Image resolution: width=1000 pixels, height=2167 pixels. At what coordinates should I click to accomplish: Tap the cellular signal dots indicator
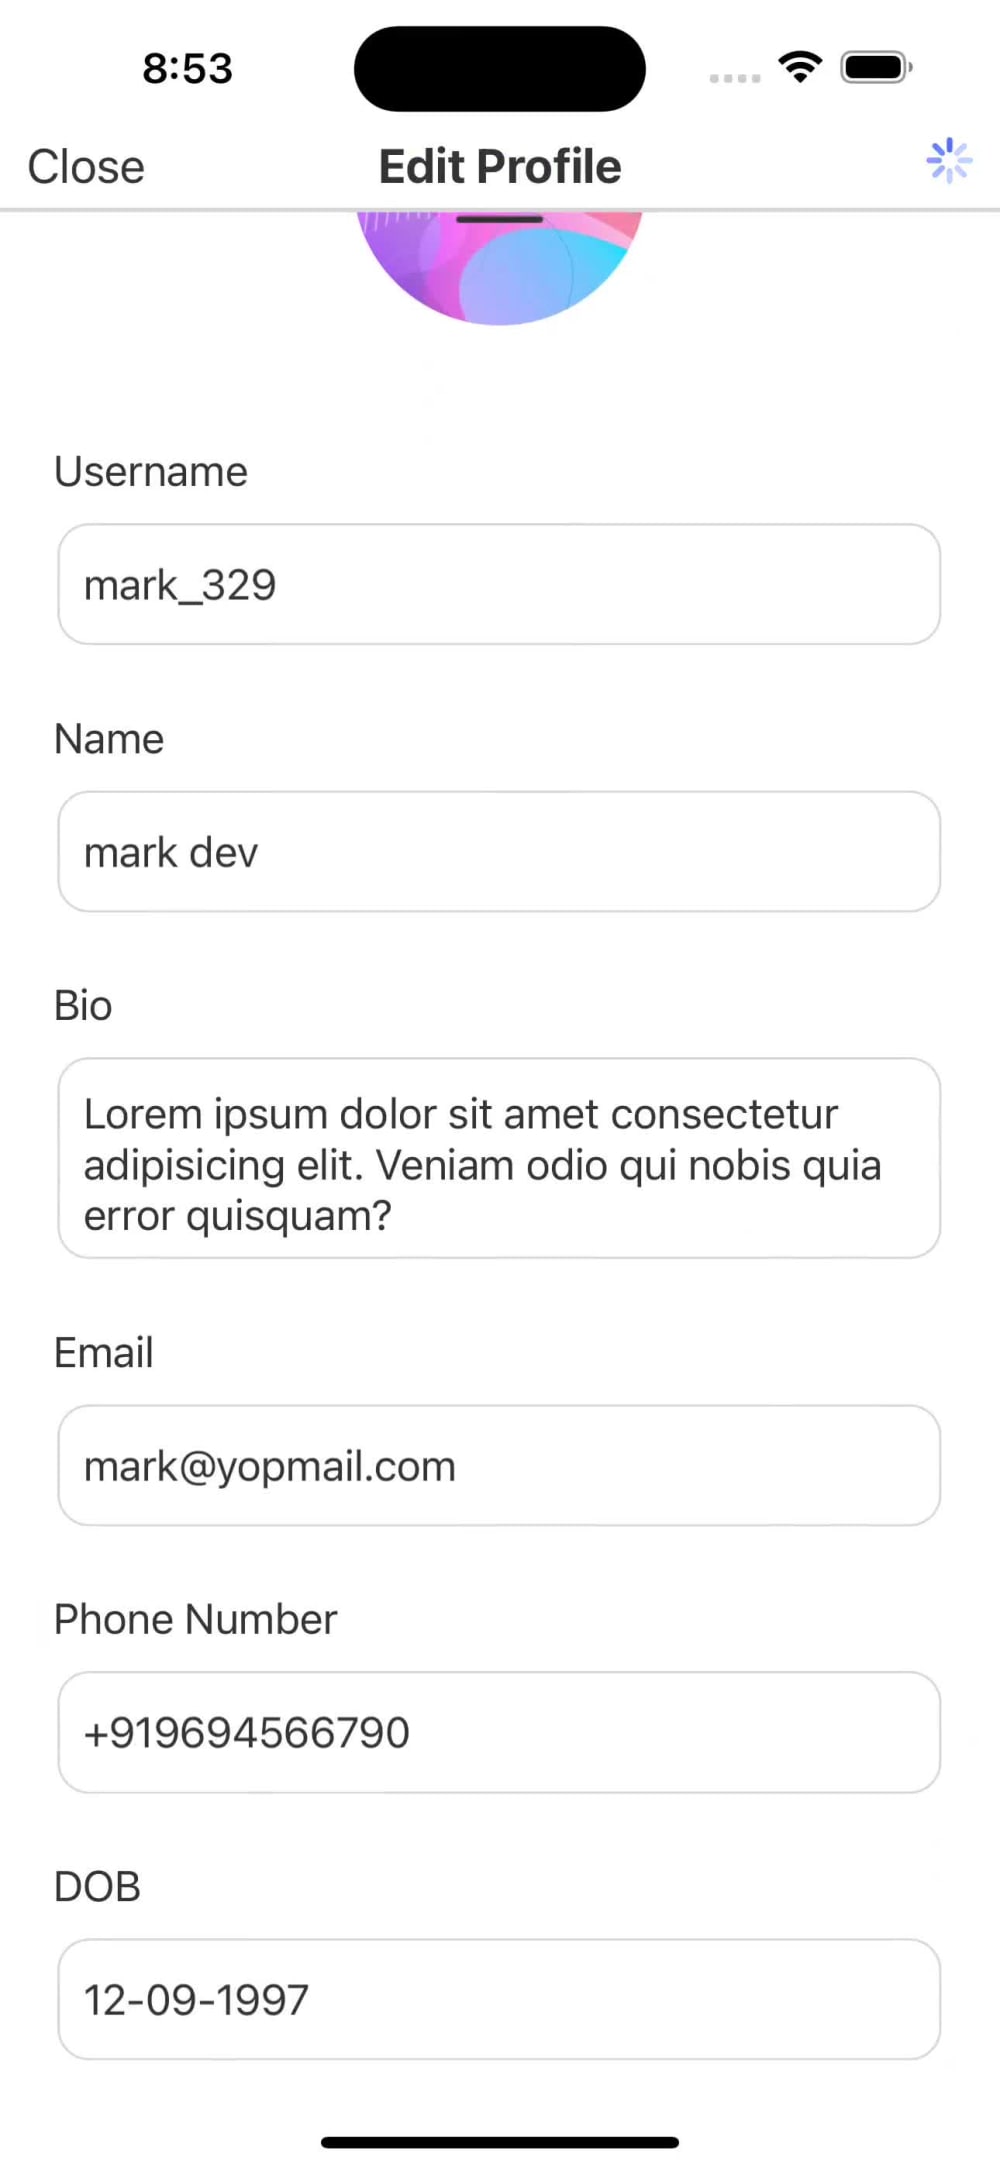point(735,78)
